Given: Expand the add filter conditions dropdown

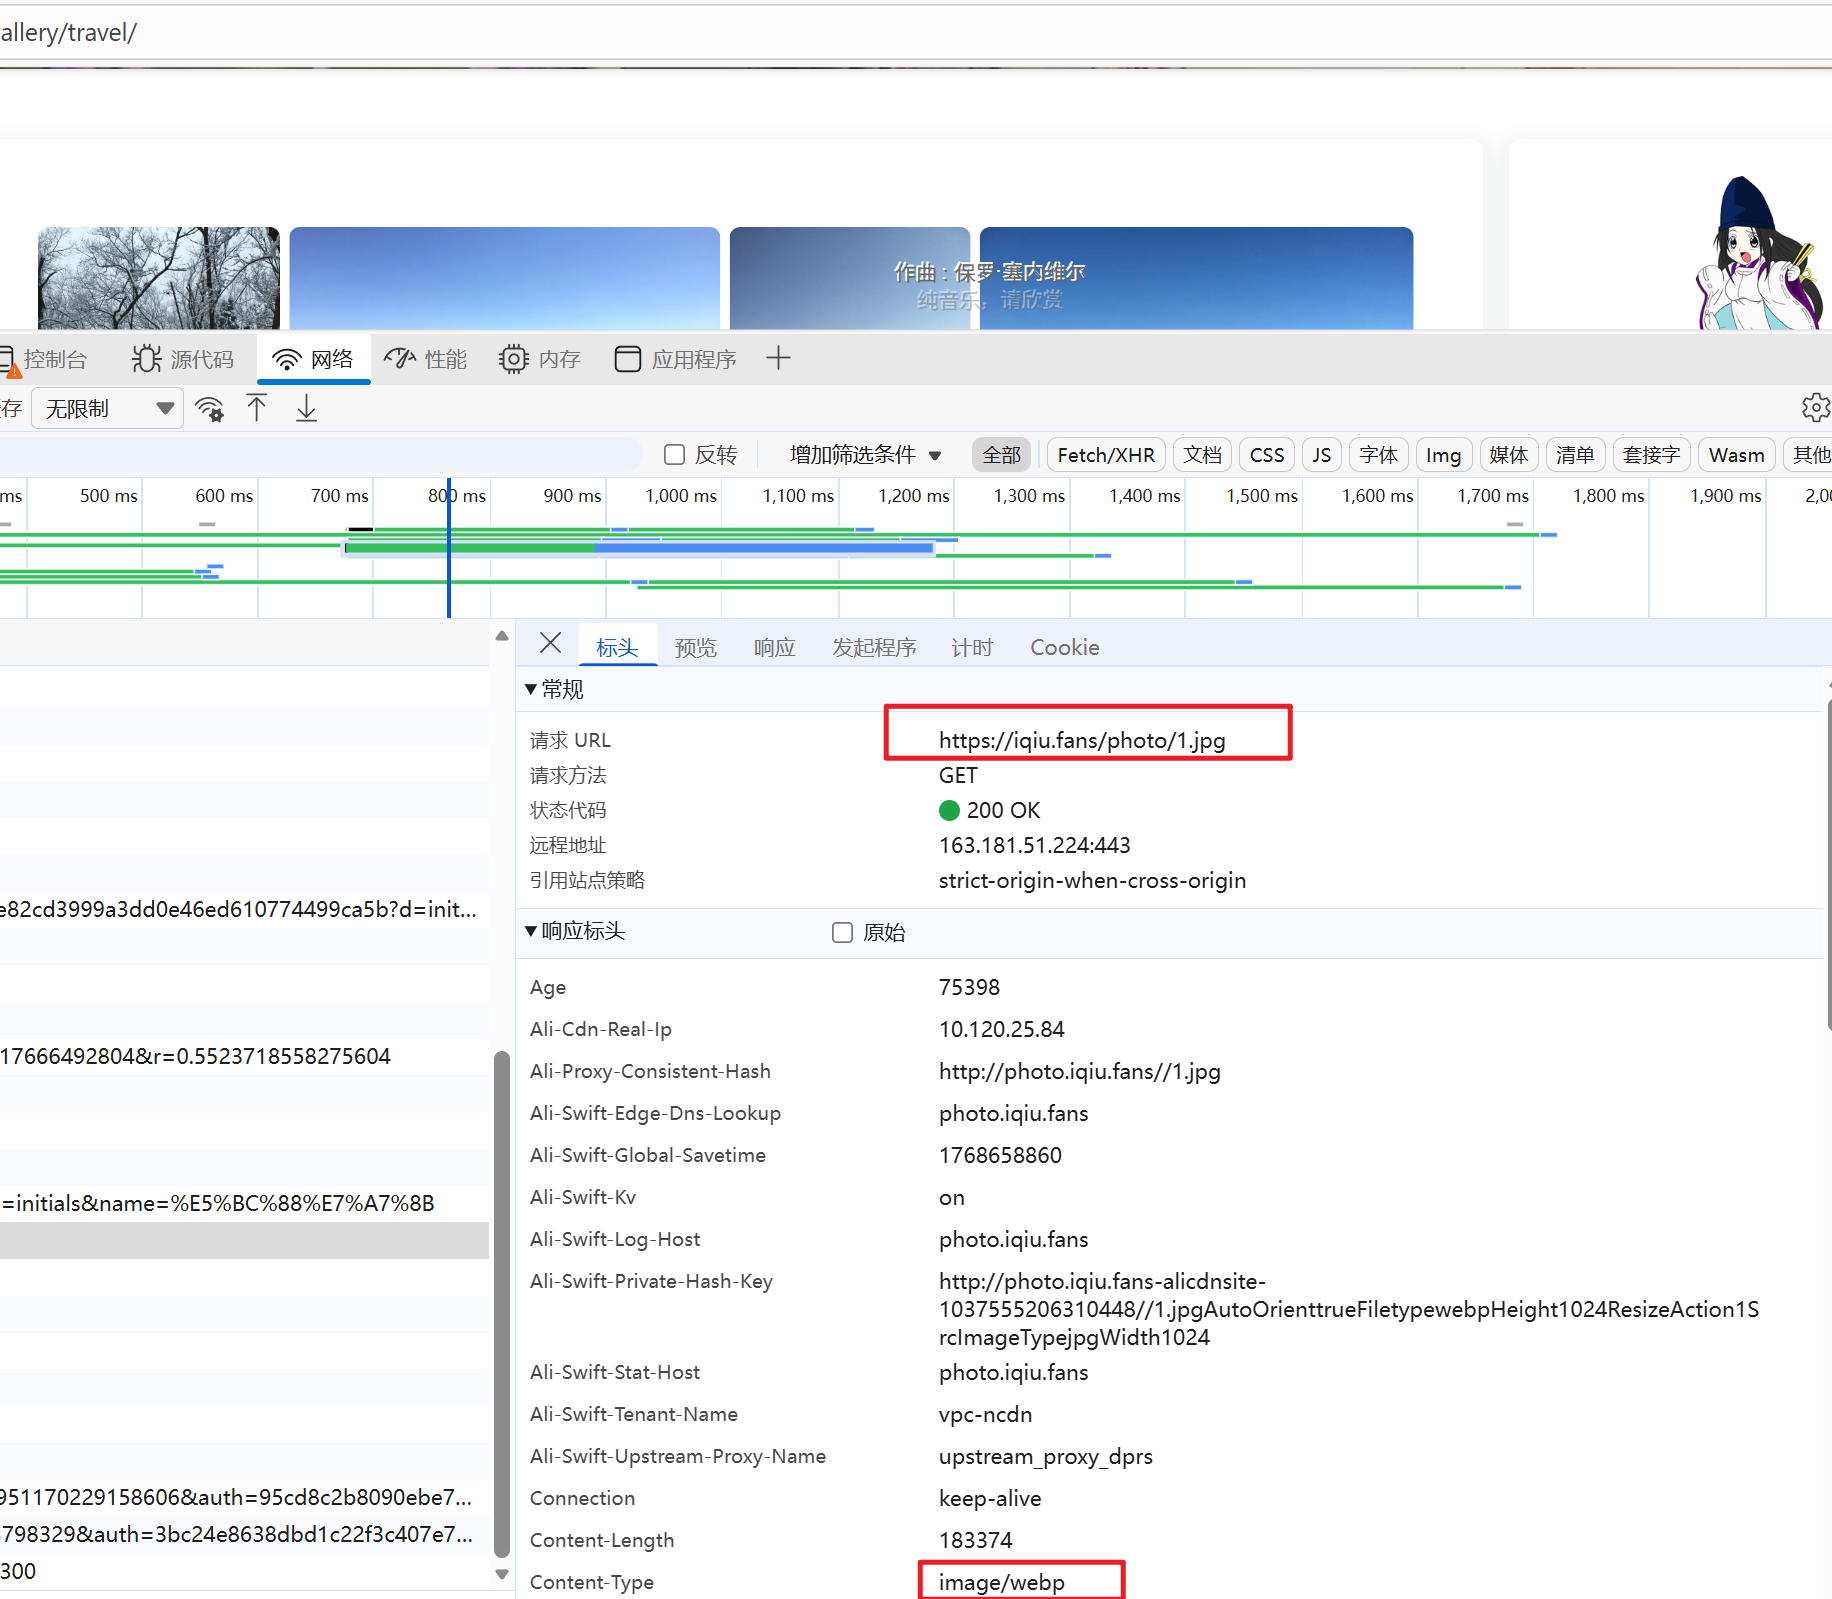Looking at the screenshot, I should click(865, 455).
